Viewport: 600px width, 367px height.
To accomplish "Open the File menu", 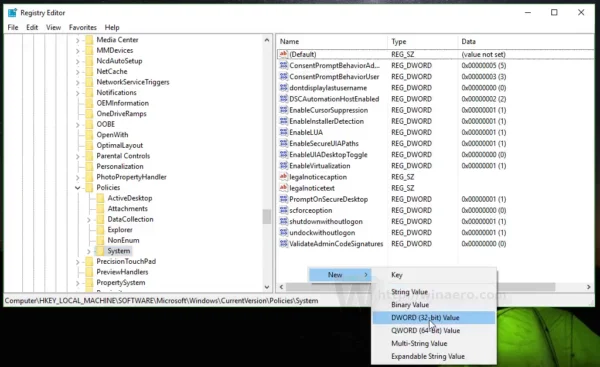I will tap(13, 28).
